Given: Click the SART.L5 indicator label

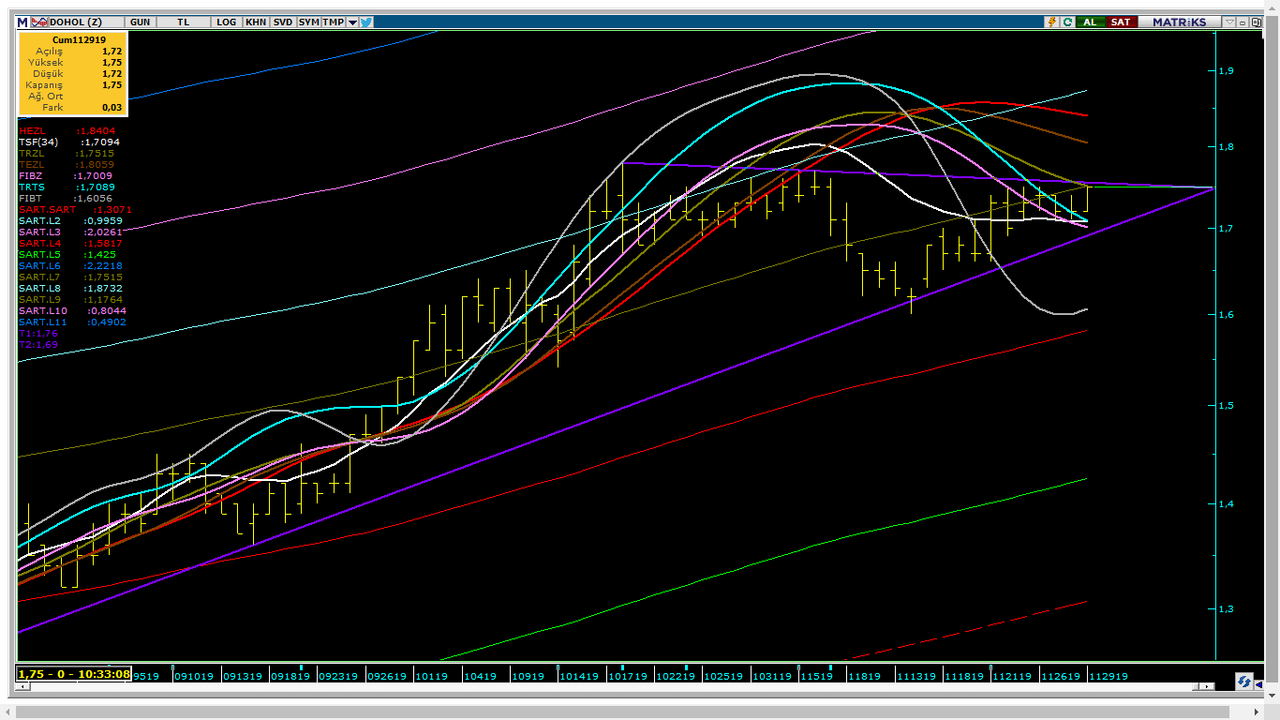Looking at the screenshot, I should pos(40,255).
